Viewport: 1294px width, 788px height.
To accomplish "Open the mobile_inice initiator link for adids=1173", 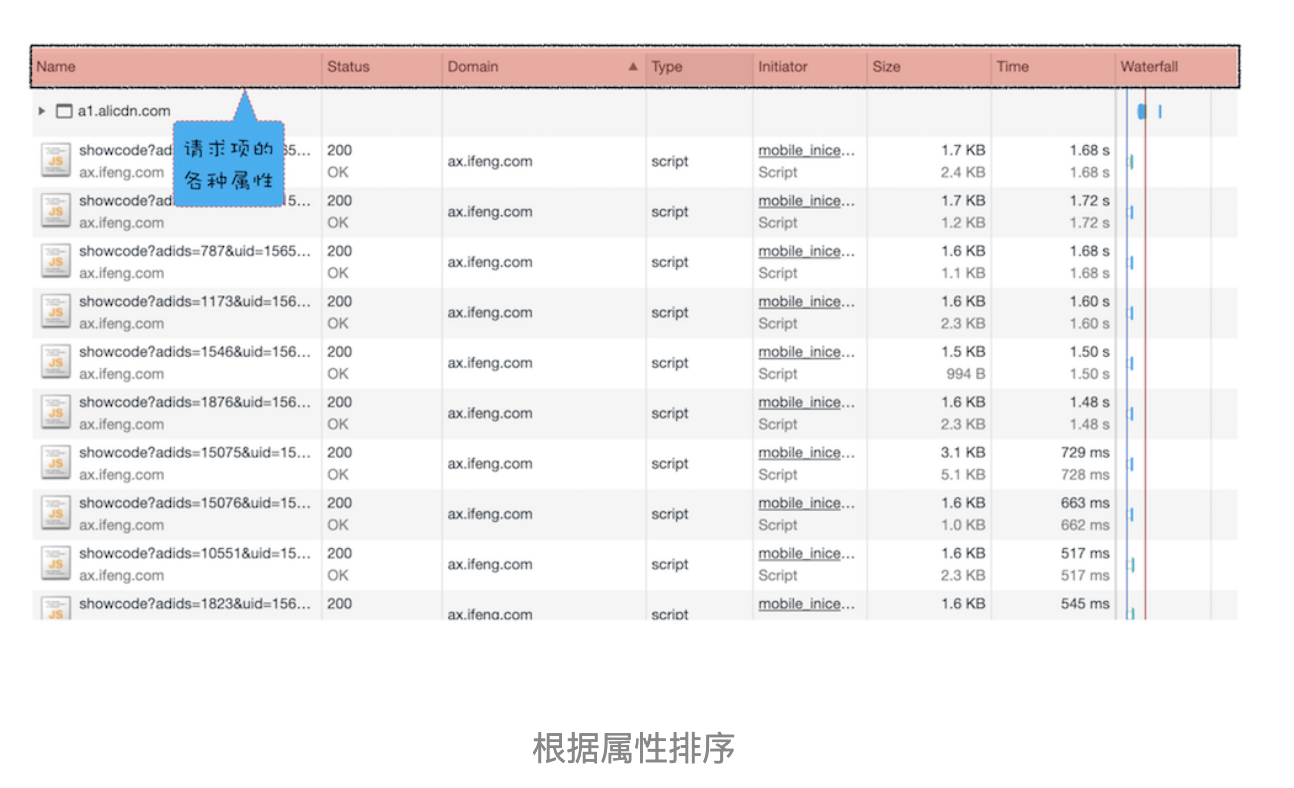I will pyautogui.click(x=807, y=301).
